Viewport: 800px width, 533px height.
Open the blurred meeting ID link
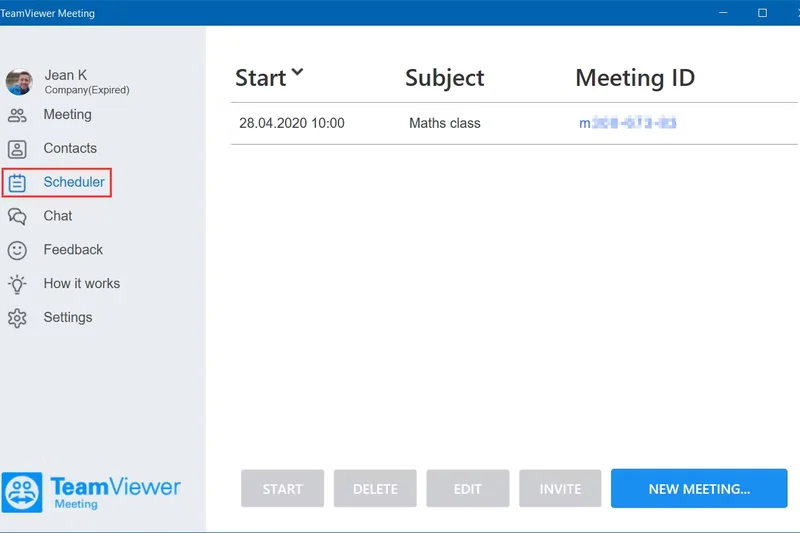(628, 123)
